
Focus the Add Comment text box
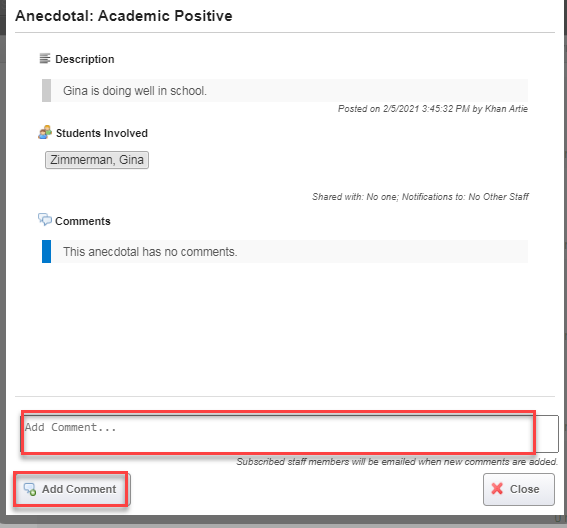click(x=289, y=434)
